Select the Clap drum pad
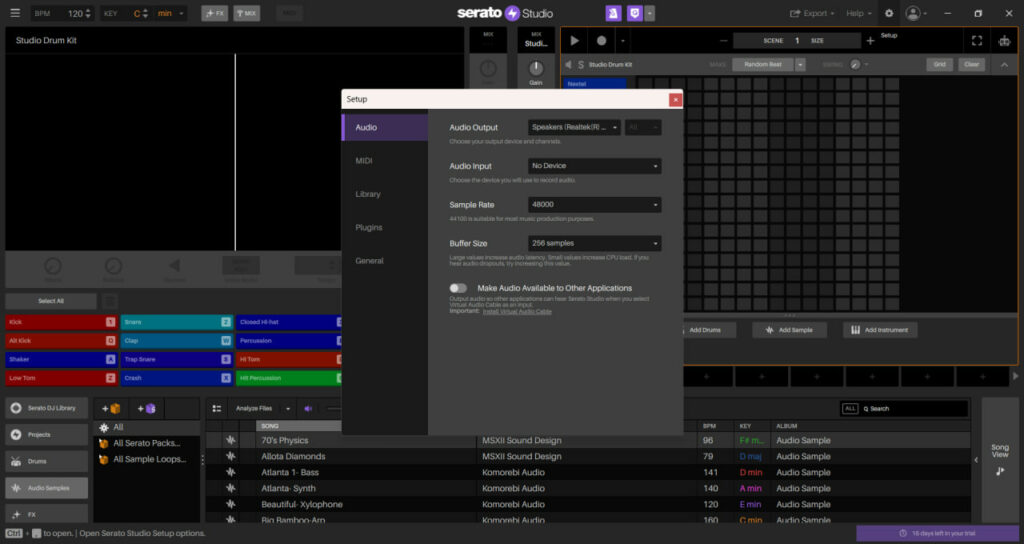The width and height of the screenshot is (1024, 544). point(176,340)
